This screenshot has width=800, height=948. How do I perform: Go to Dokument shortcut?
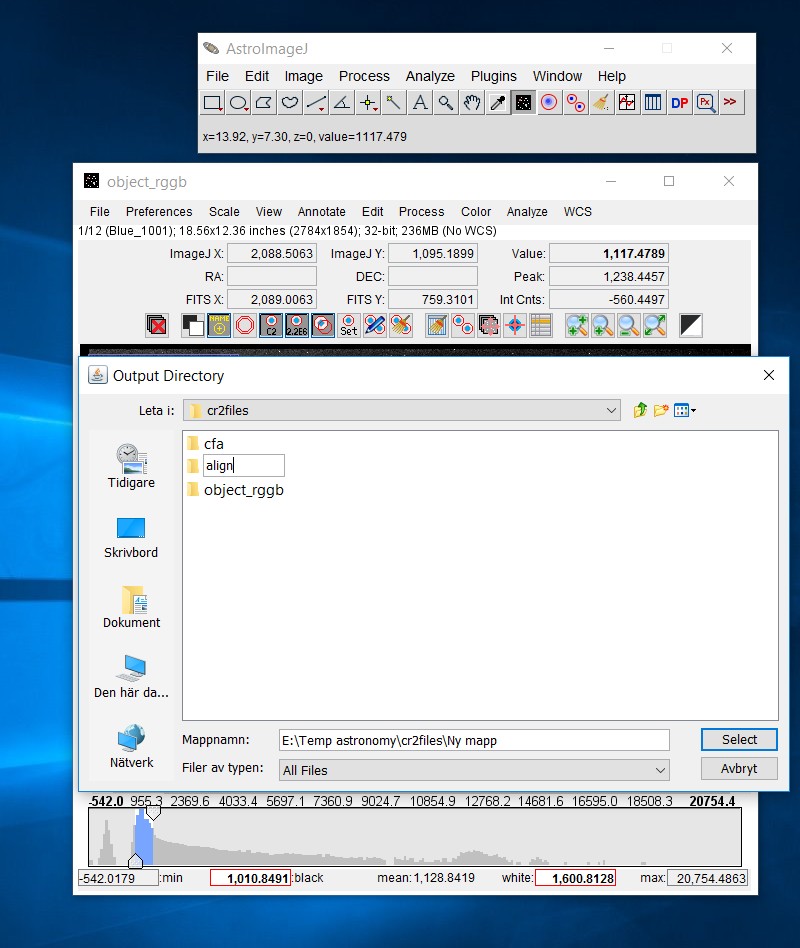coord(131,608)
